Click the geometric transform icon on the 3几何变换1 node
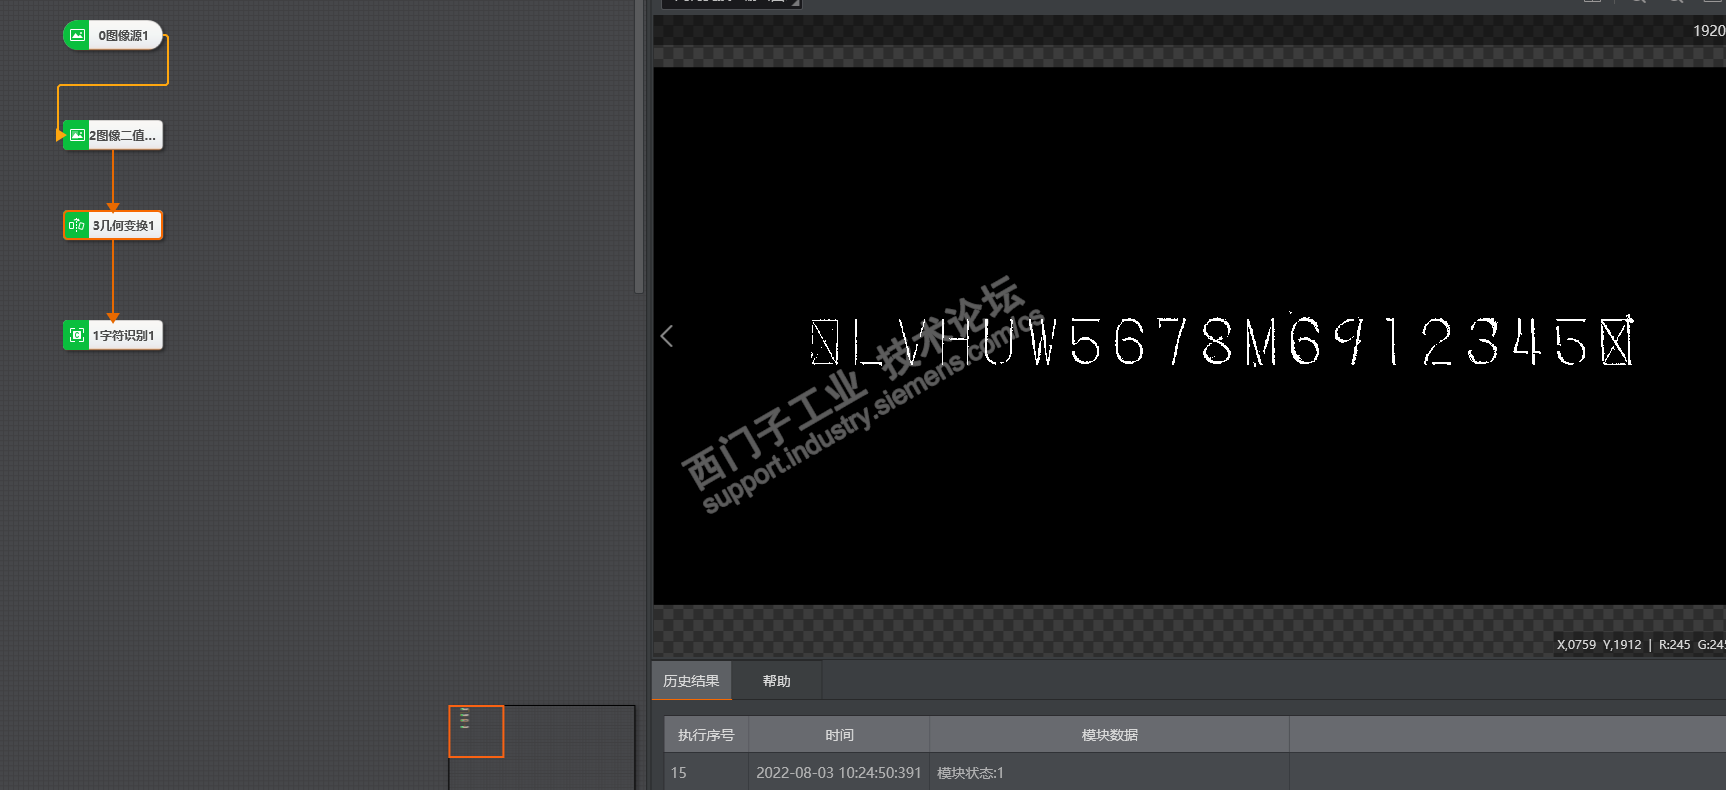Screen dimensions: 1726x790 pos(77,225)
